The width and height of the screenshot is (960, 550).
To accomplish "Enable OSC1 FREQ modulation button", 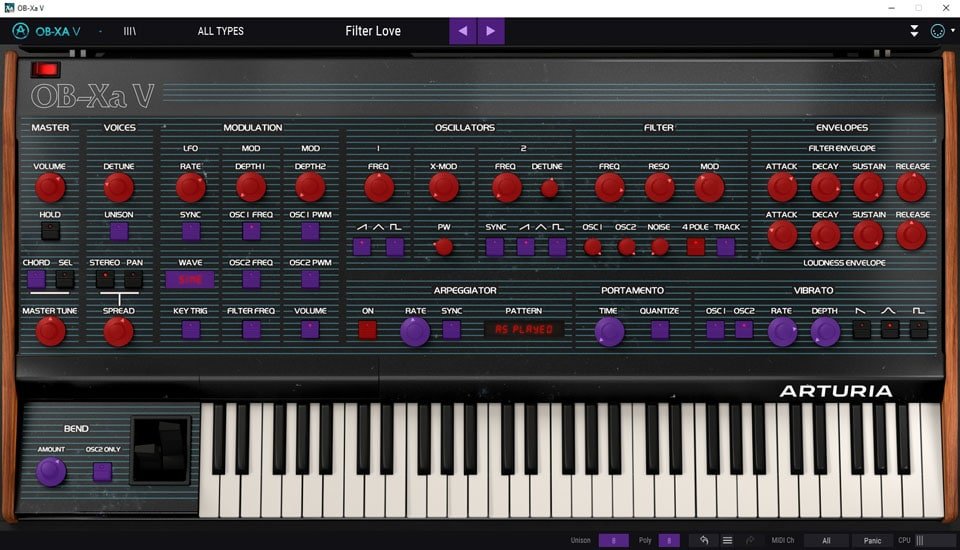I will [x=251, y=231].
